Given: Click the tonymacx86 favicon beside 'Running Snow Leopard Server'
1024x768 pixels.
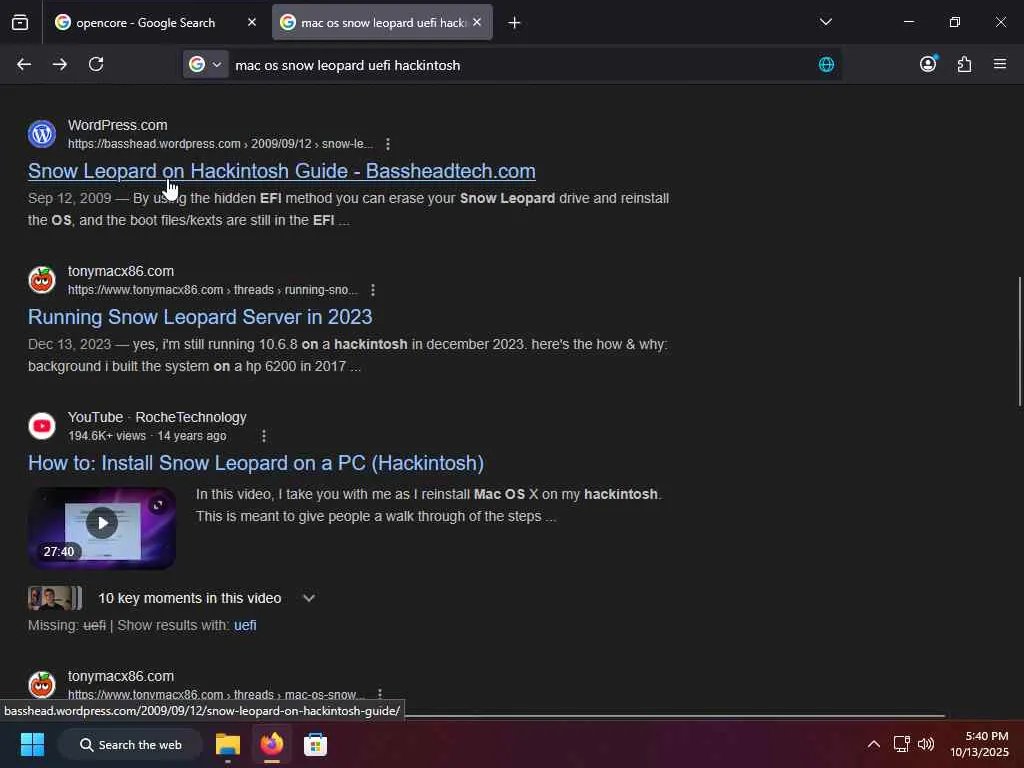Looking at the screenshot, I should pyautogui.click(x=42, y=280).
